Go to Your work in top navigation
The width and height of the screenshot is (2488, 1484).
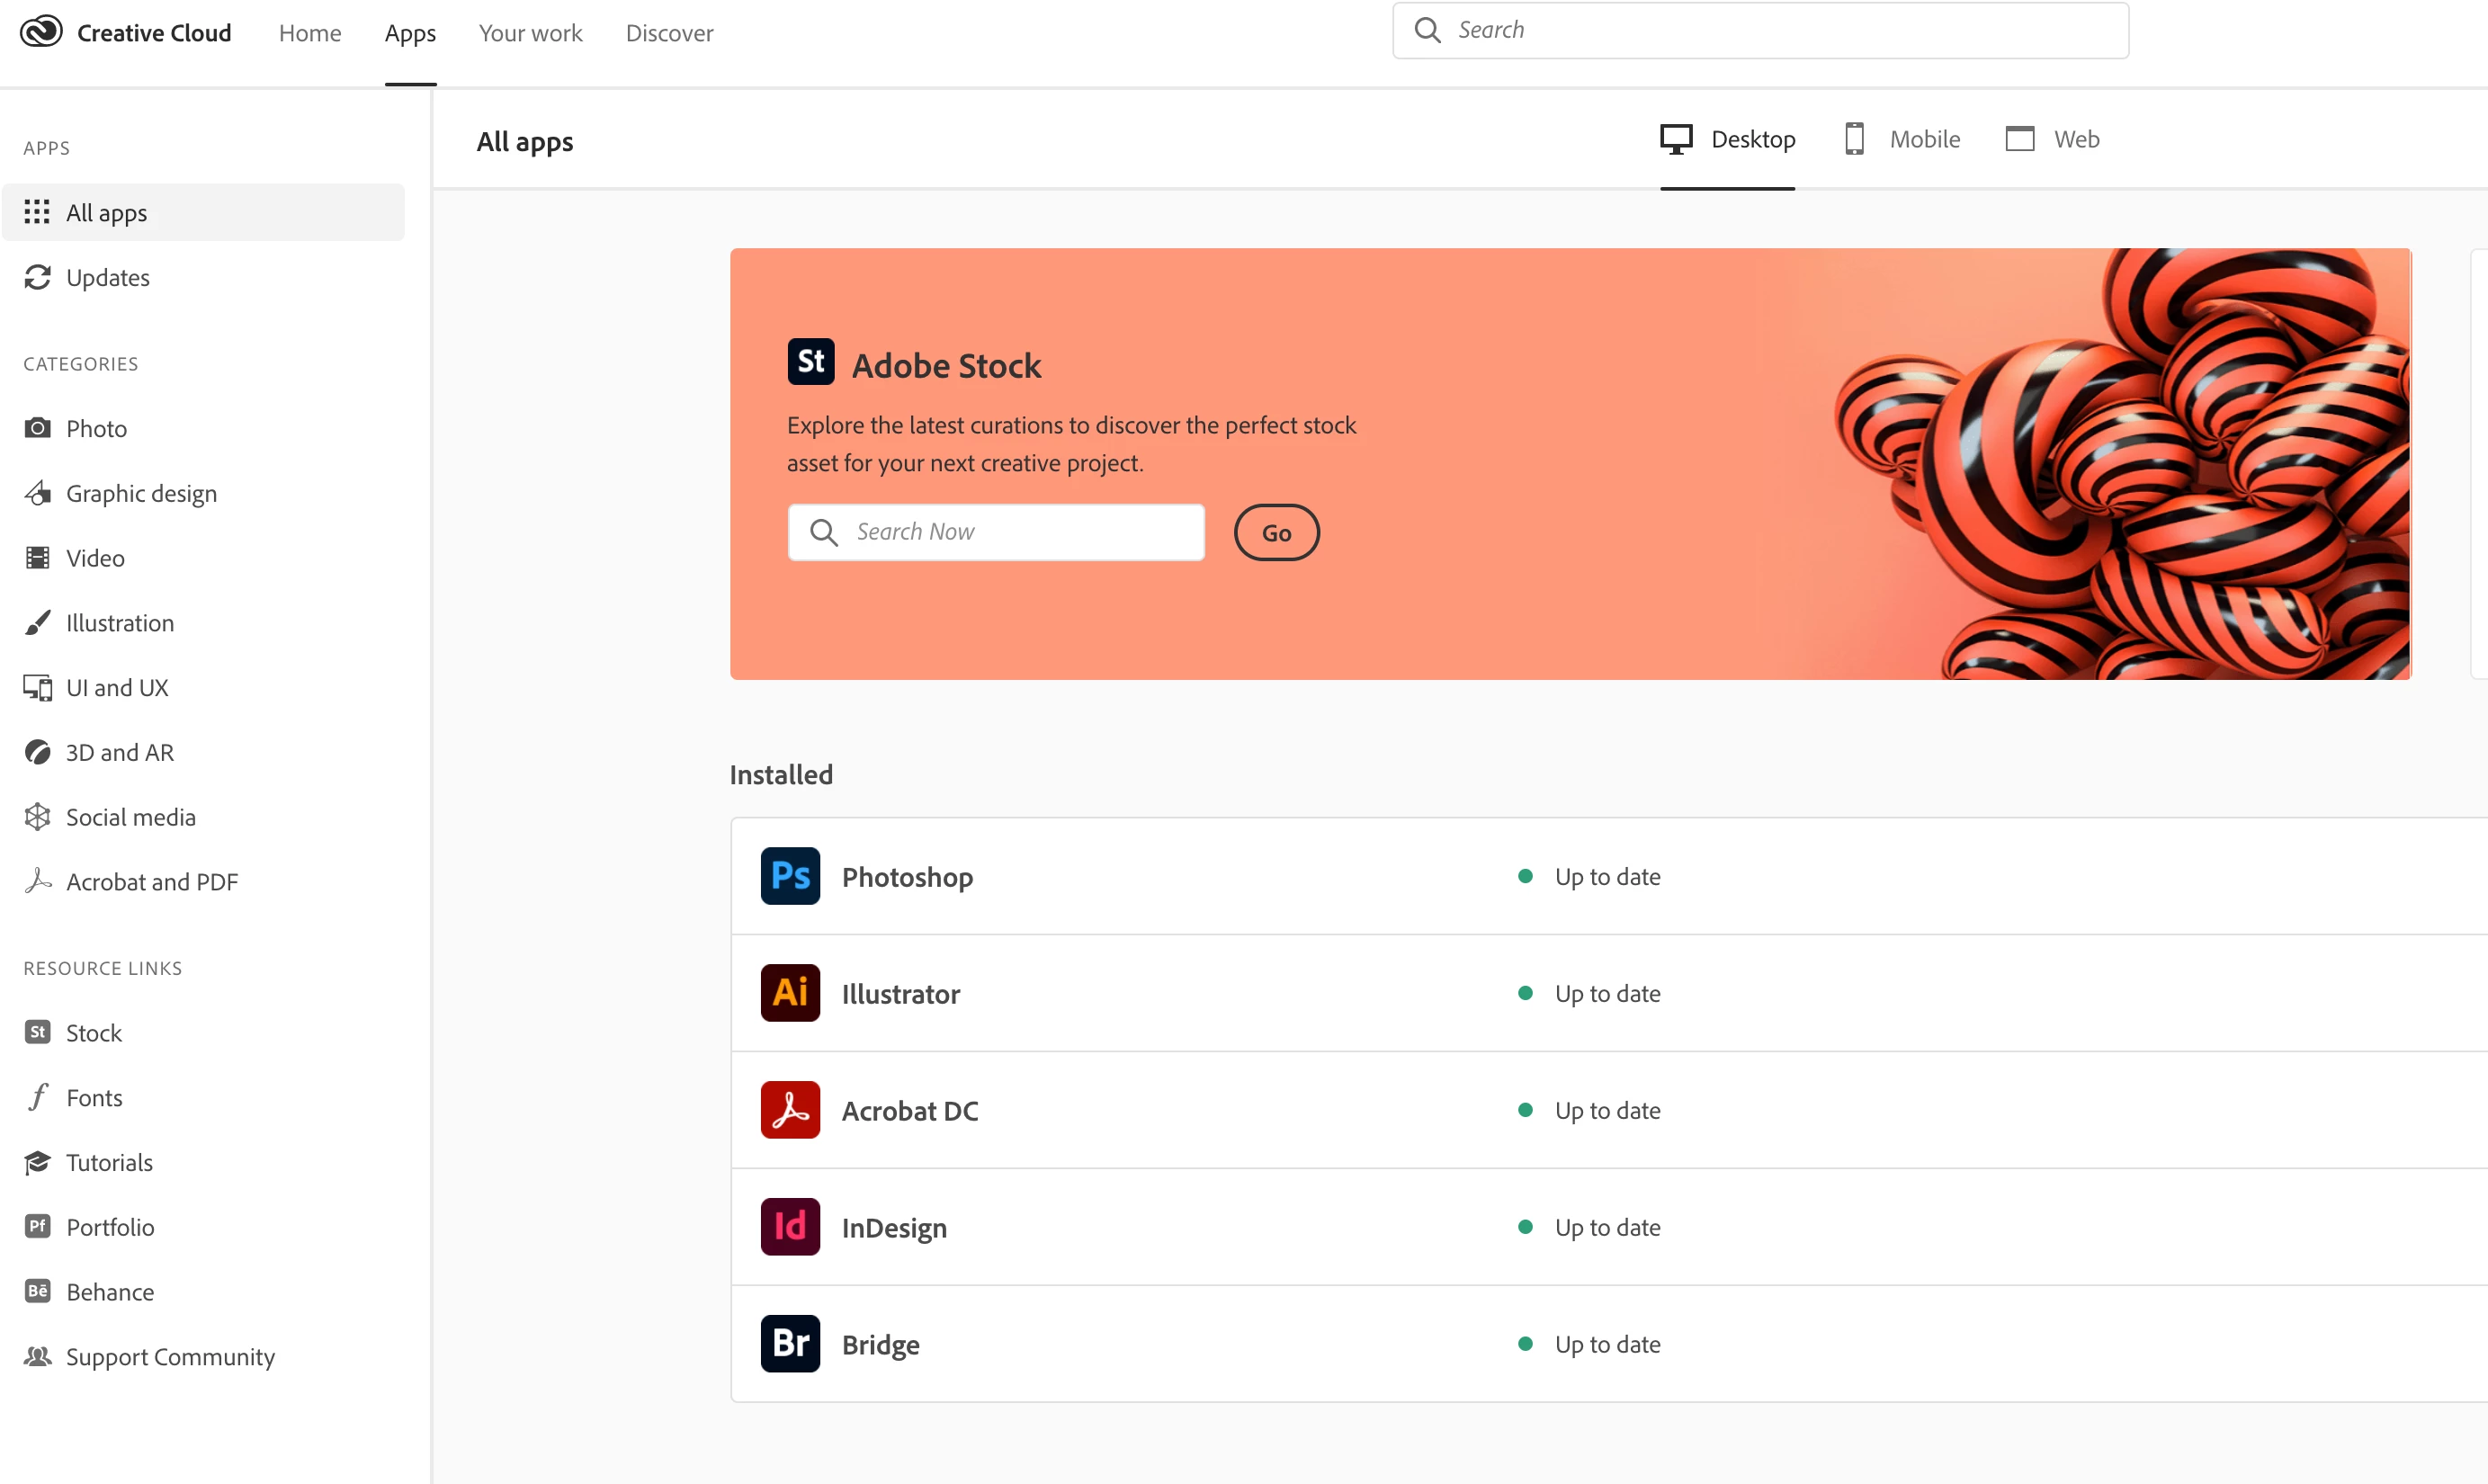[530, 33]
